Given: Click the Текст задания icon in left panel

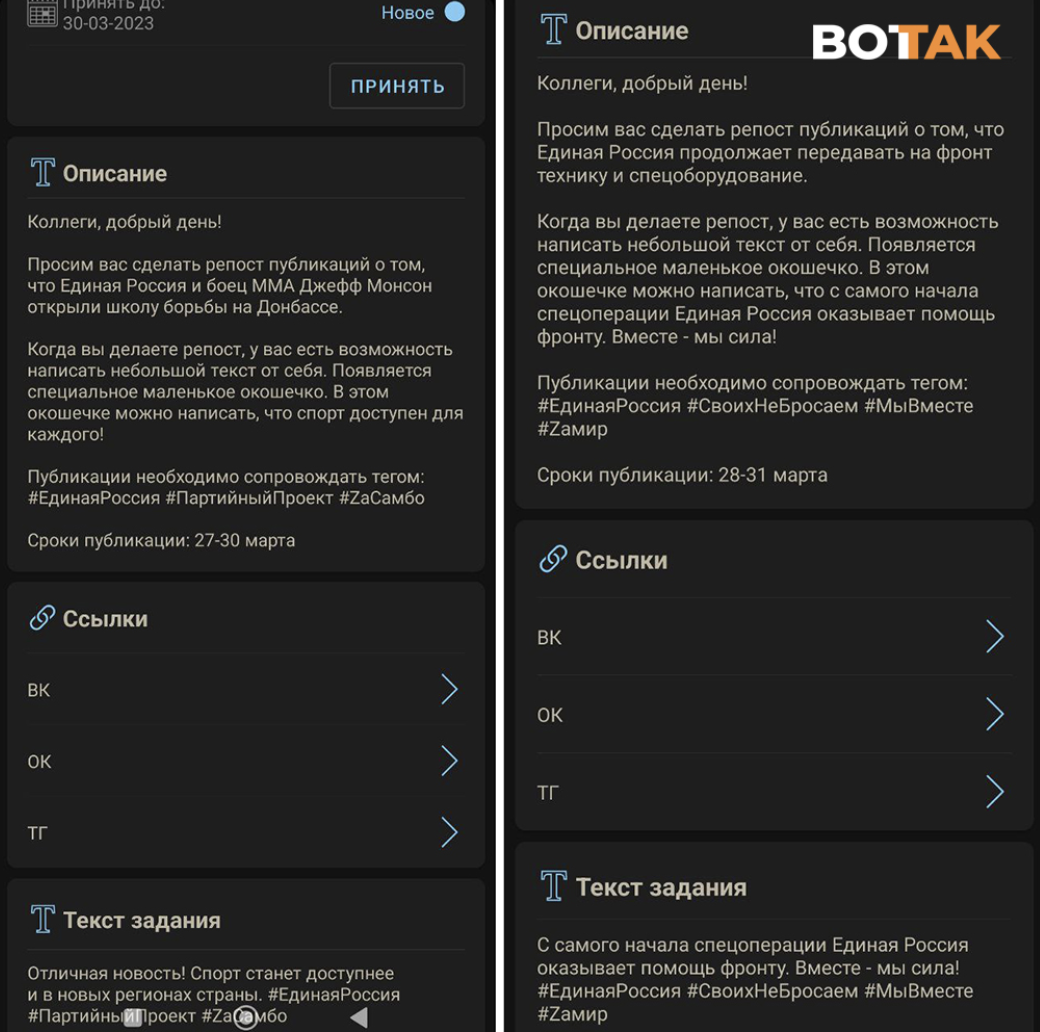Looking at the screenshot, I should 42,919.
